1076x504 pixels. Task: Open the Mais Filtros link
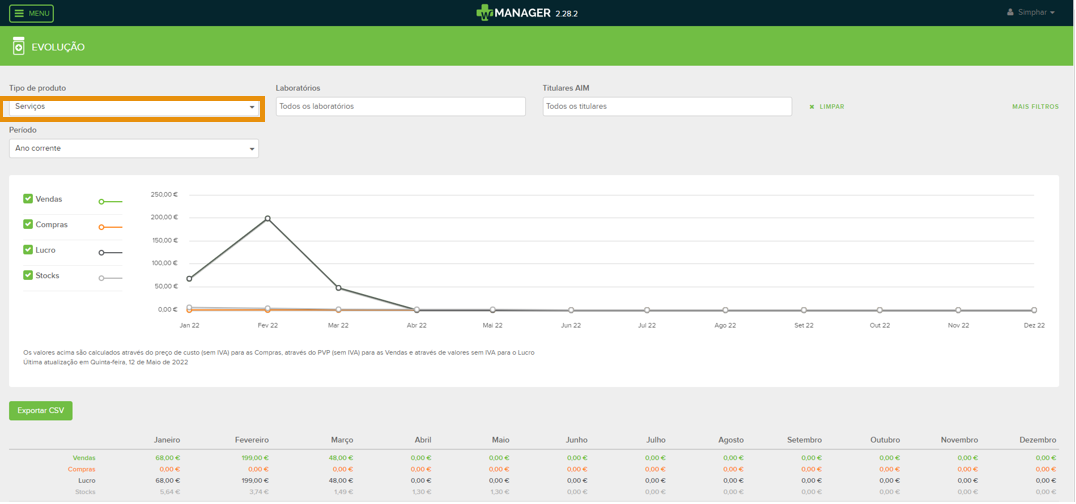click(x=1035, y=107)
